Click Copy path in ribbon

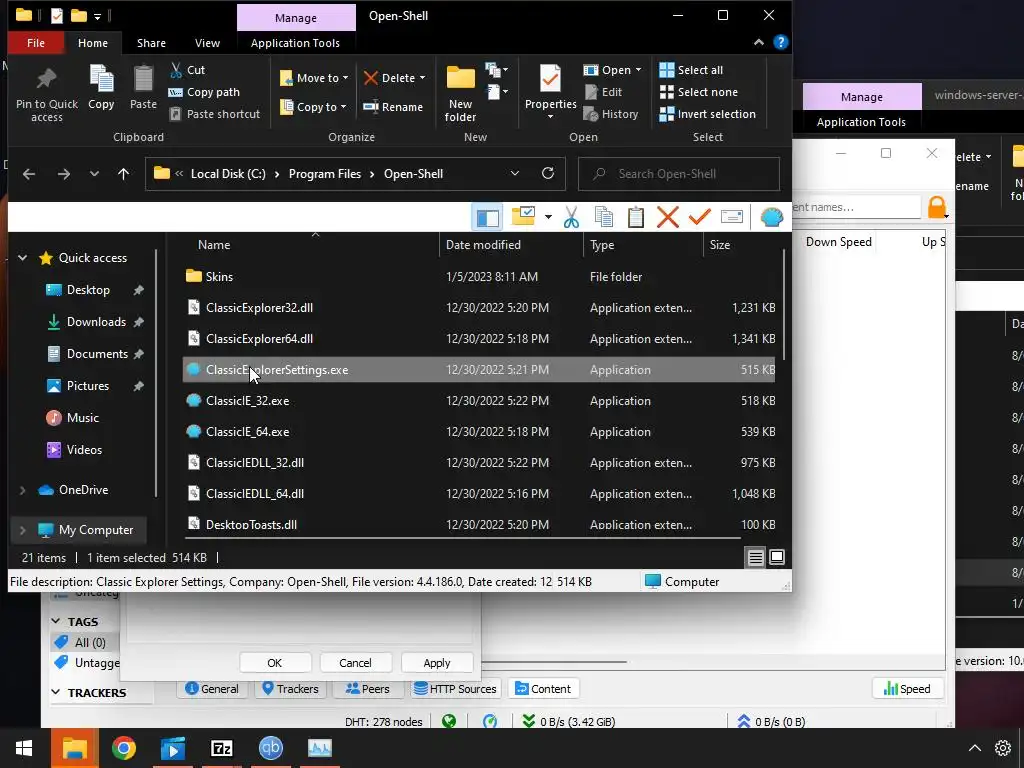tap(204, 92)
